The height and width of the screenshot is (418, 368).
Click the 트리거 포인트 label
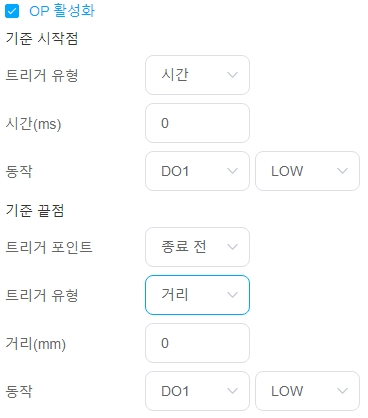pos(49,247)
